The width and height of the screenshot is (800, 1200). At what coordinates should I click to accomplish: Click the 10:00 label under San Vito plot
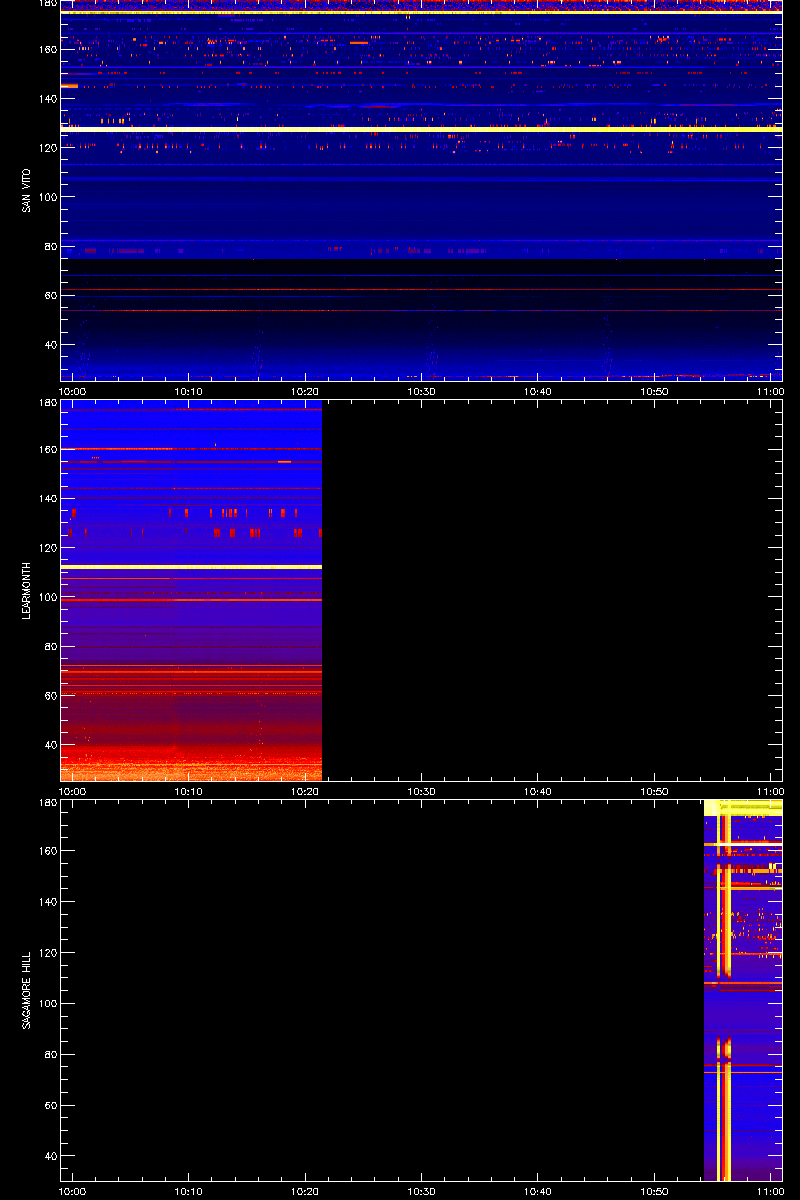pyautogui.click(x=73, y=392)
